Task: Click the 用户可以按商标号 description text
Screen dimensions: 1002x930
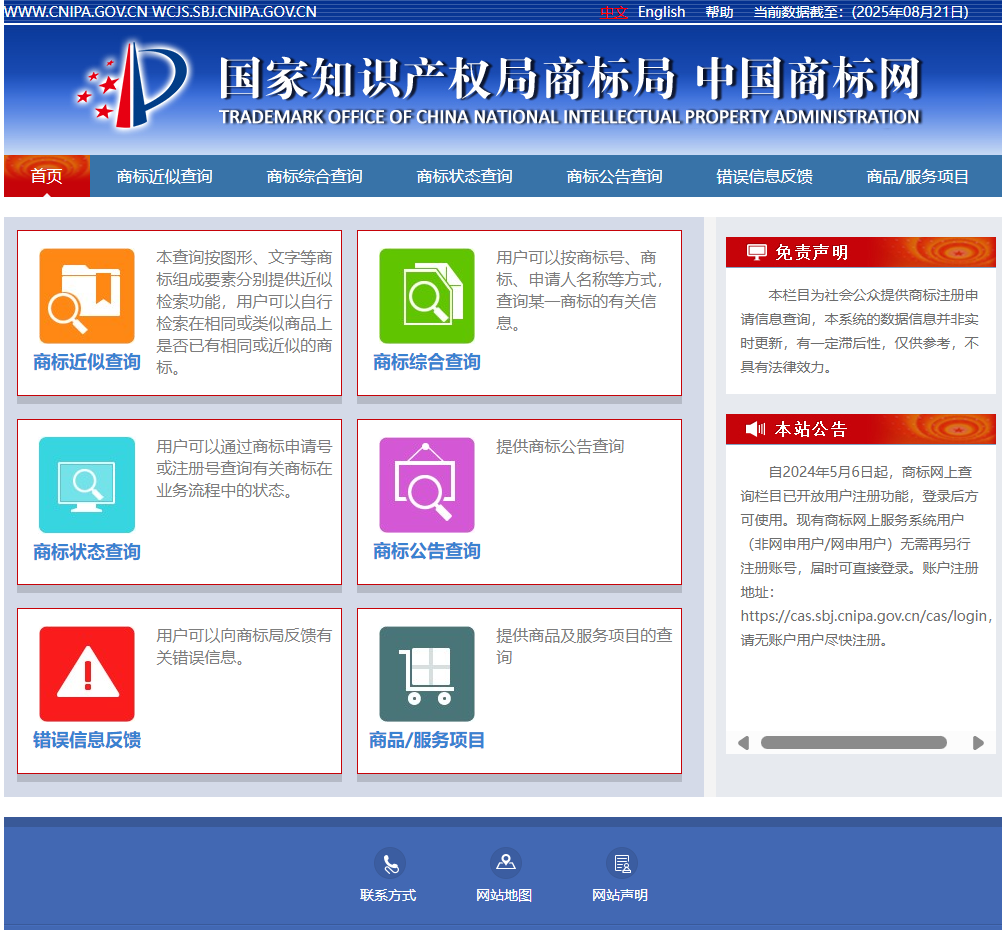Action: (x=580, y=290)
